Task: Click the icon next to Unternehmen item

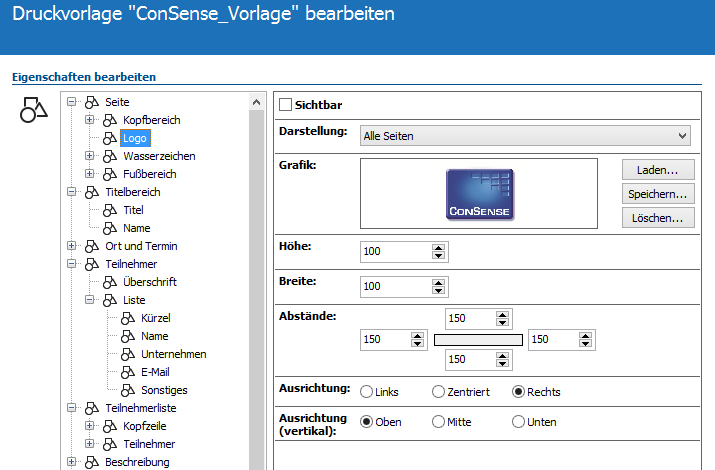Action: coord(128,354)
